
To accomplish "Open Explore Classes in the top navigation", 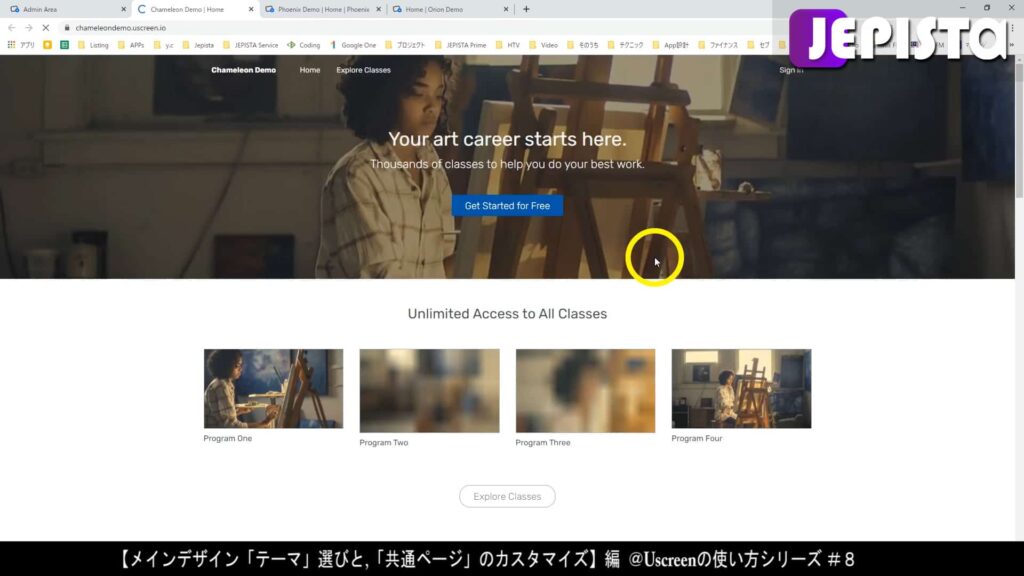I will tap(363, 70).
